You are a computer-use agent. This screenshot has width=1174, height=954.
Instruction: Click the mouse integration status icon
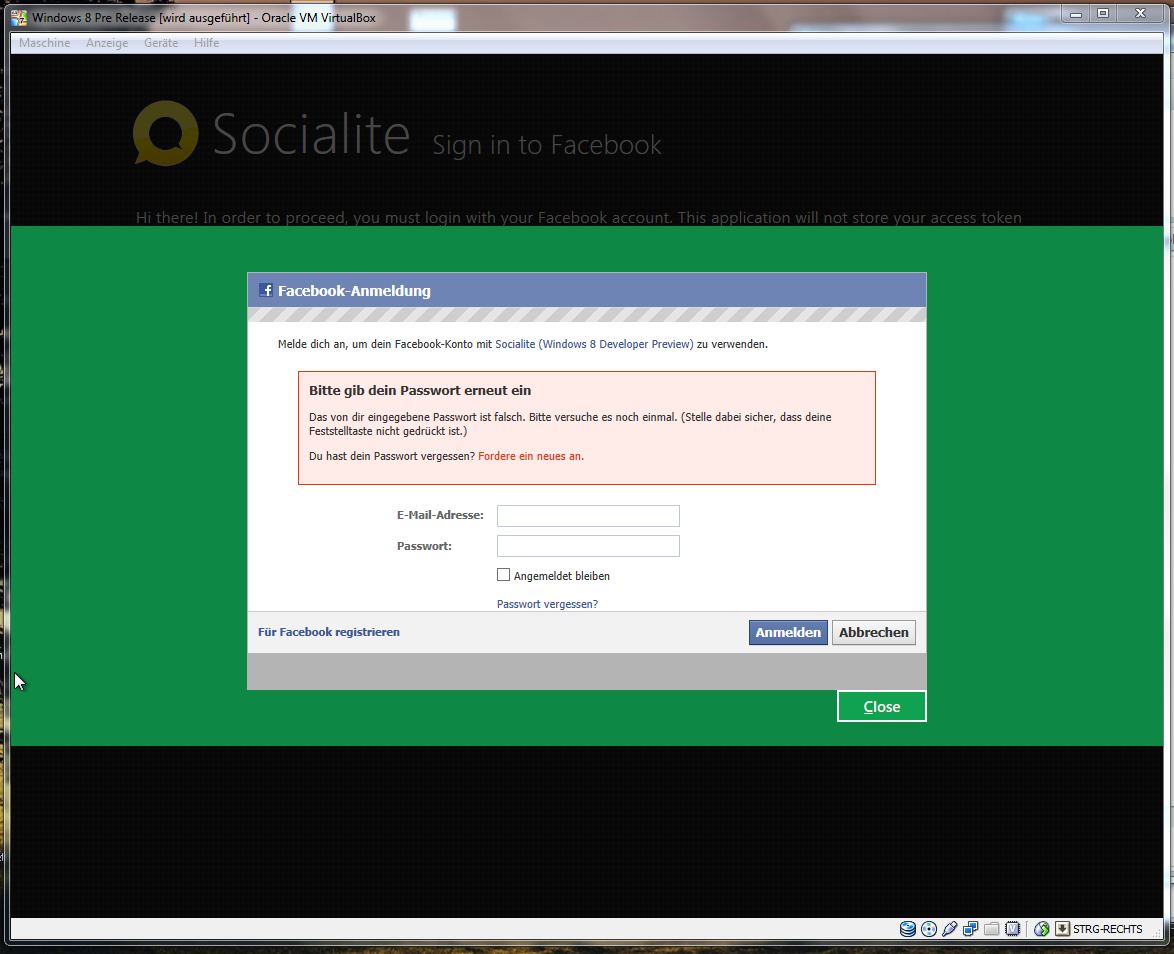point(1041,929)
